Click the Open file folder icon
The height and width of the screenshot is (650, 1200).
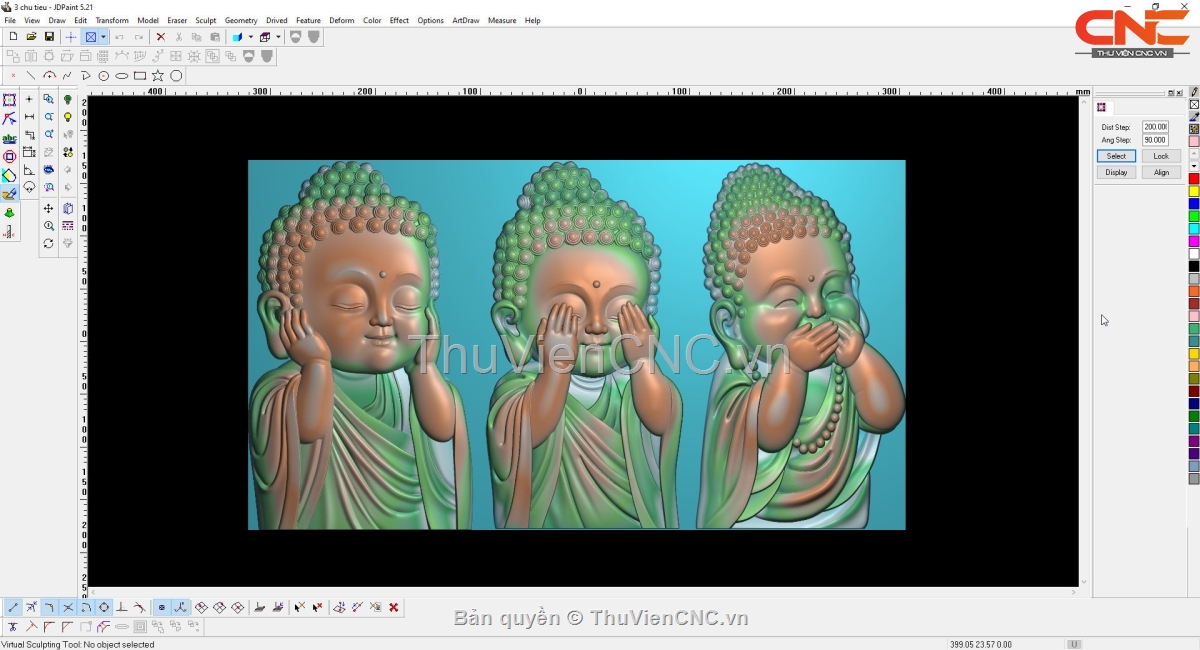click(31, 37)
